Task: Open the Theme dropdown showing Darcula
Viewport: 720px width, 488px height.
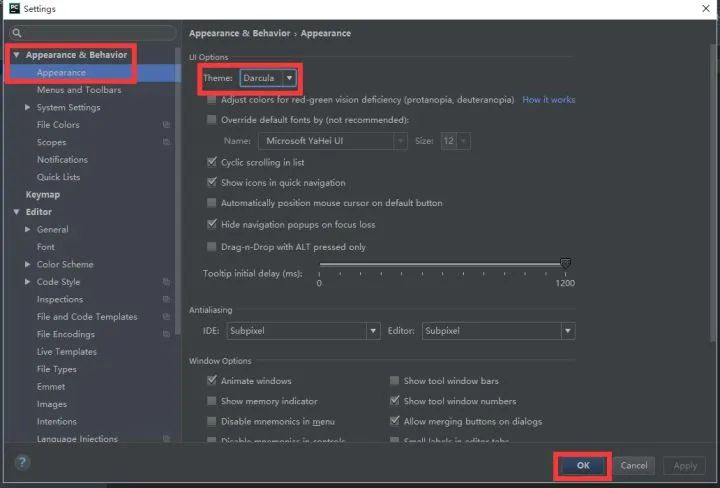Action: (x=267, y=77)
